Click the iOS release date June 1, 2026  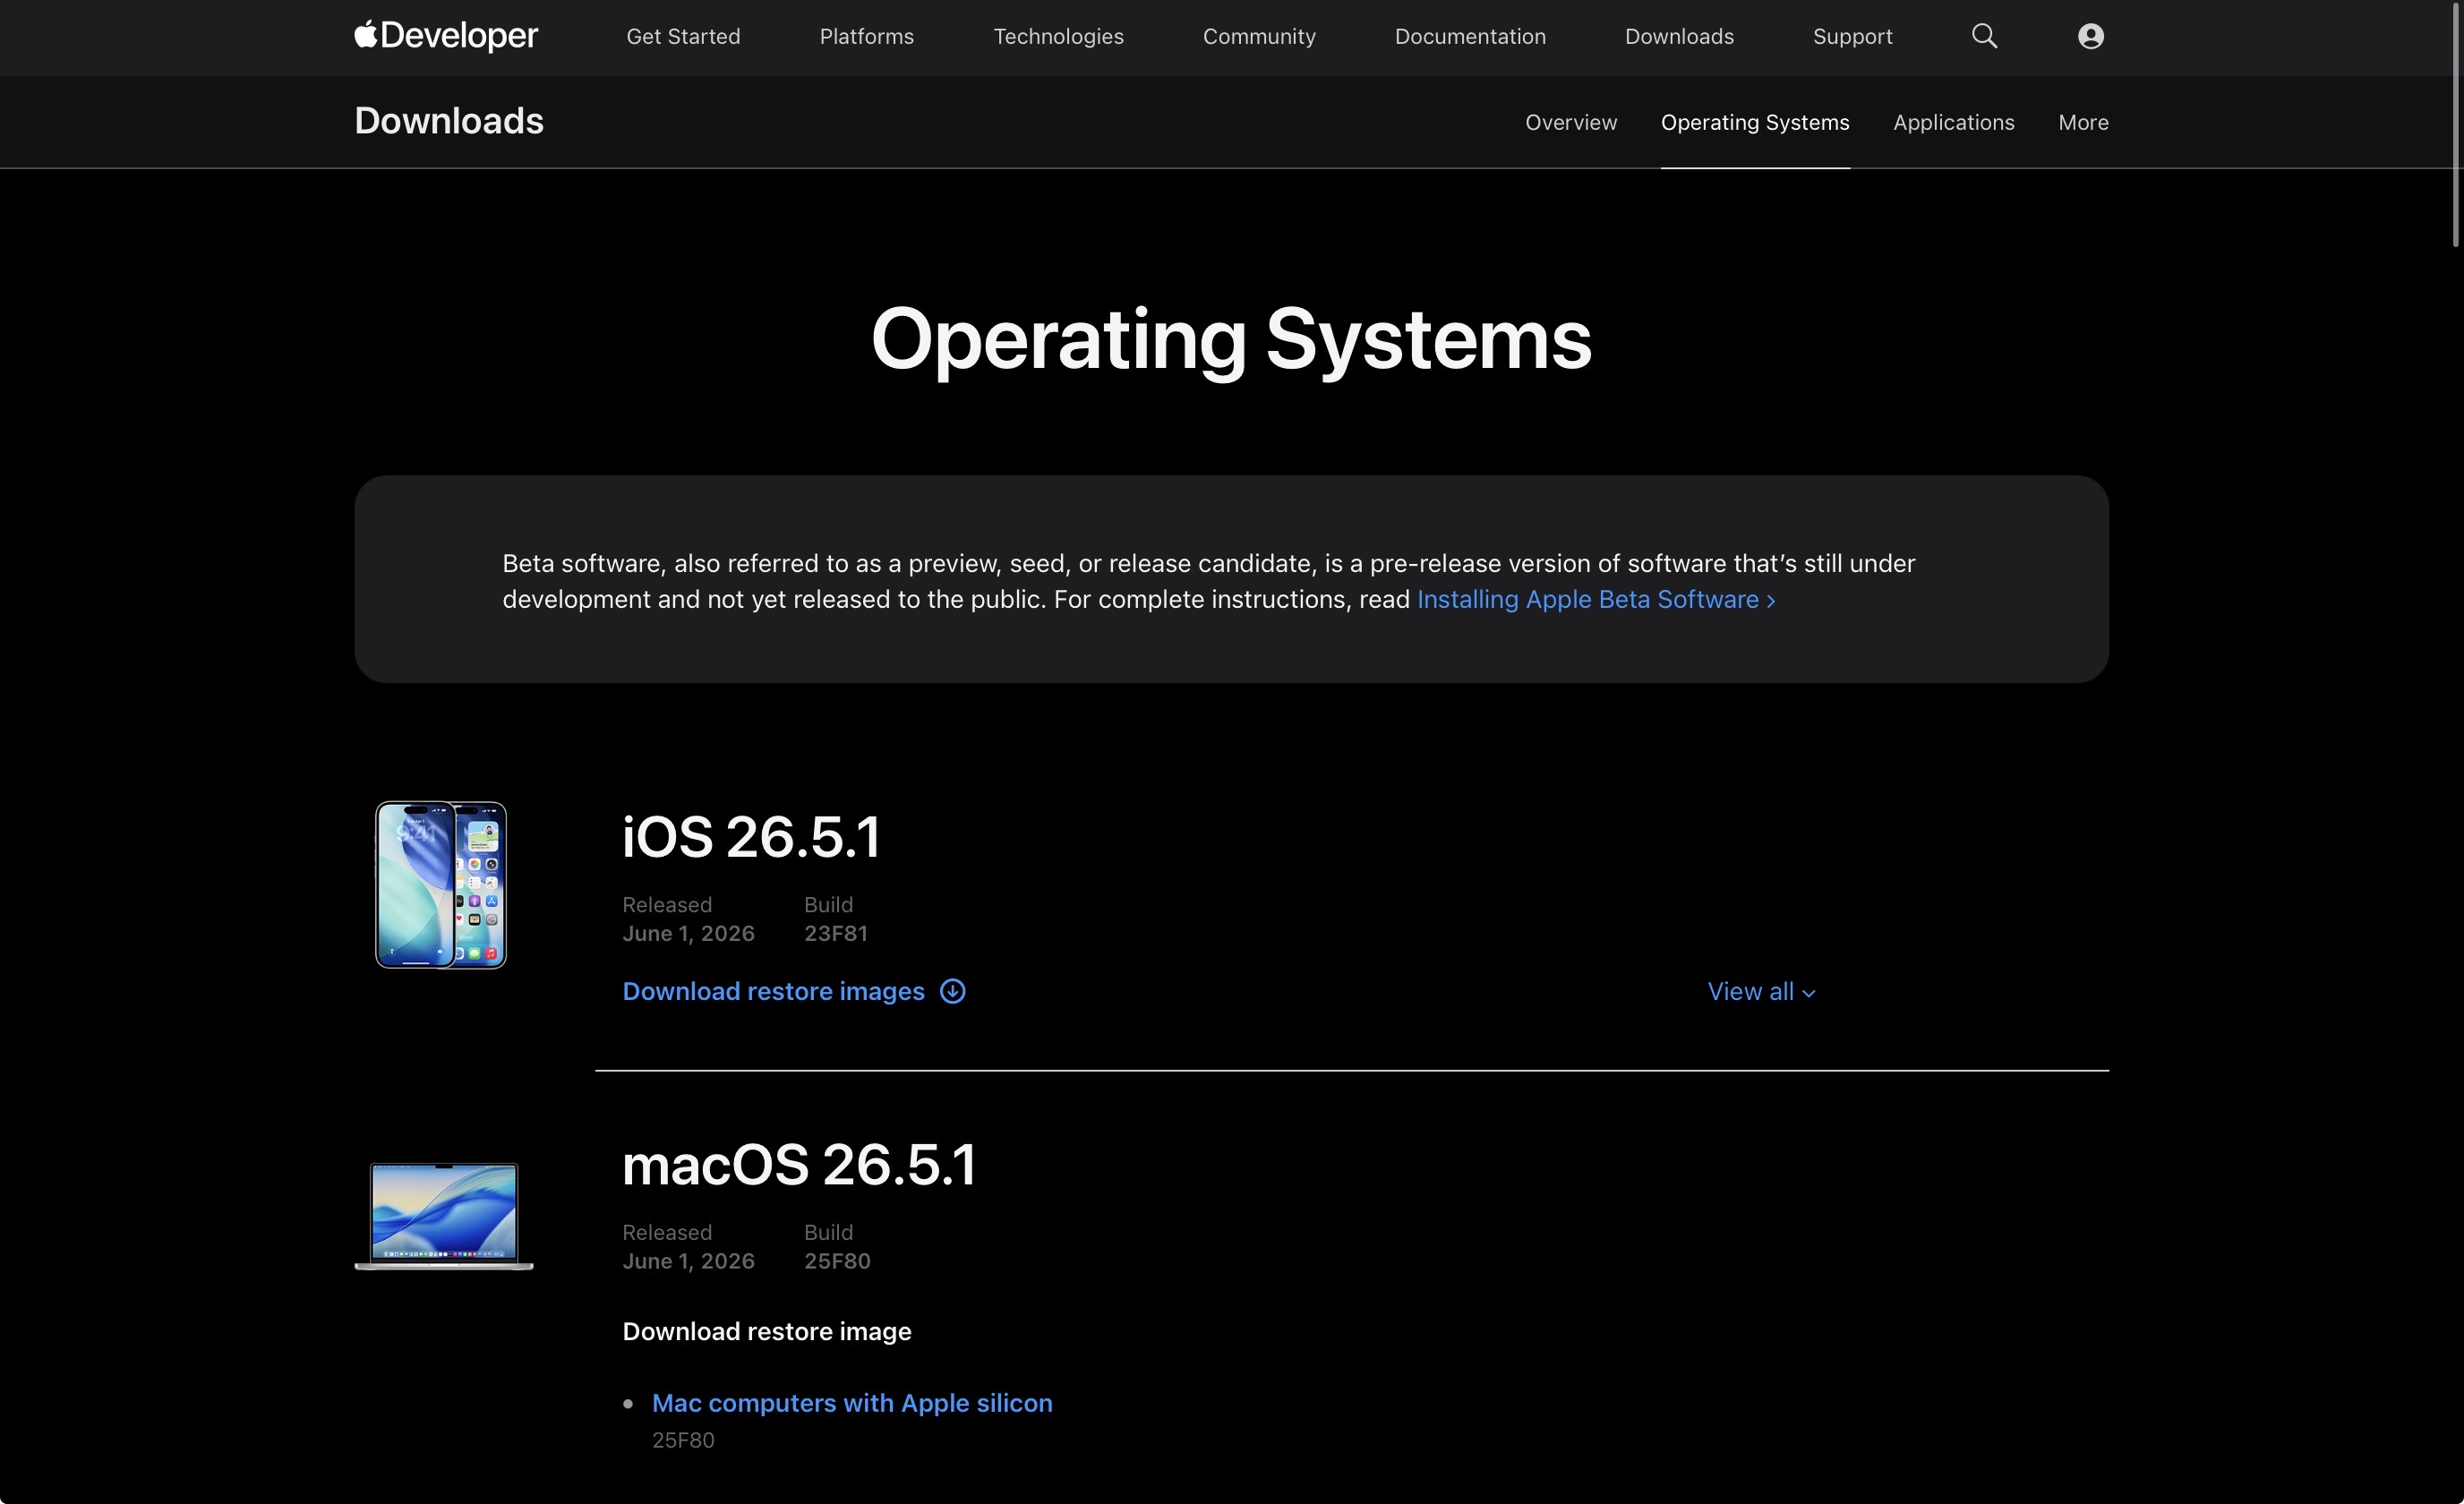(688, 933)
